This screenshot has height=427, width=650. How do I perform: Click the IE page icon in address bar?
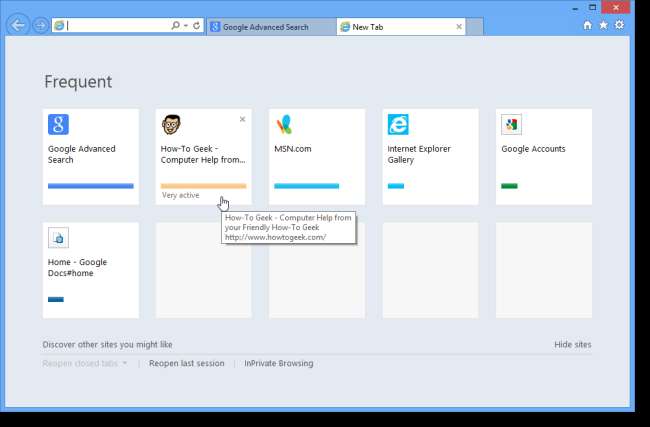[x=59, y=26]
